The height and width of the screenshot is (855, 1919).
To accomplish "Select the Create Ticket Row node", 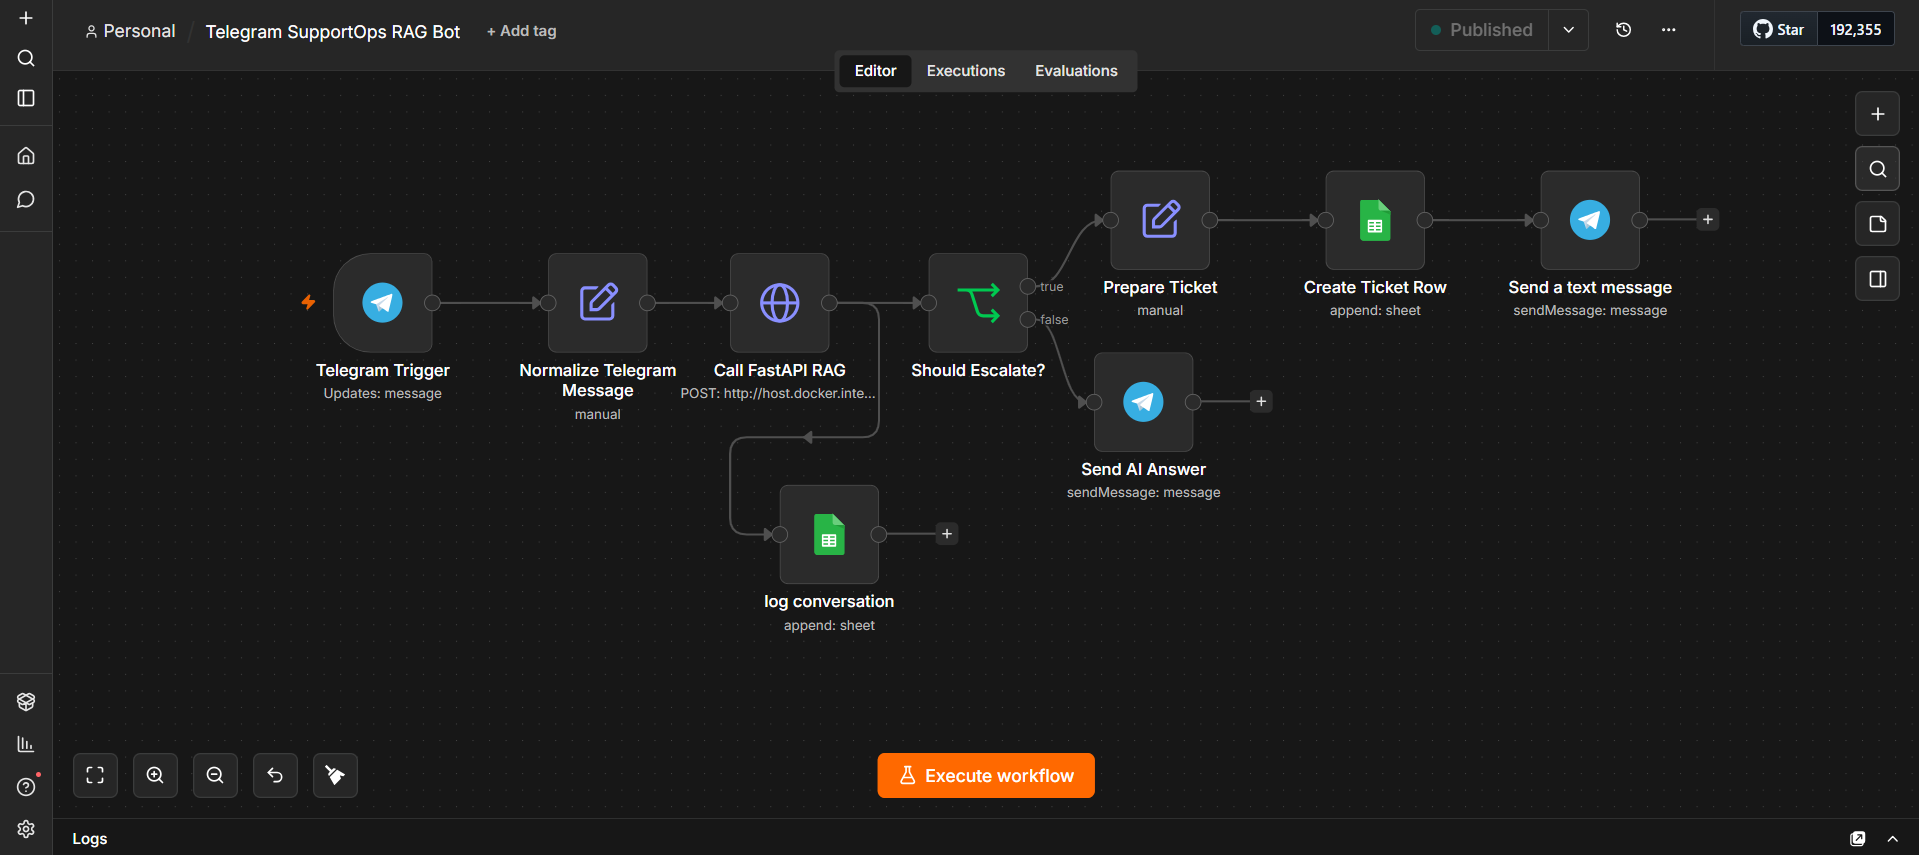I will [1375, 220].
